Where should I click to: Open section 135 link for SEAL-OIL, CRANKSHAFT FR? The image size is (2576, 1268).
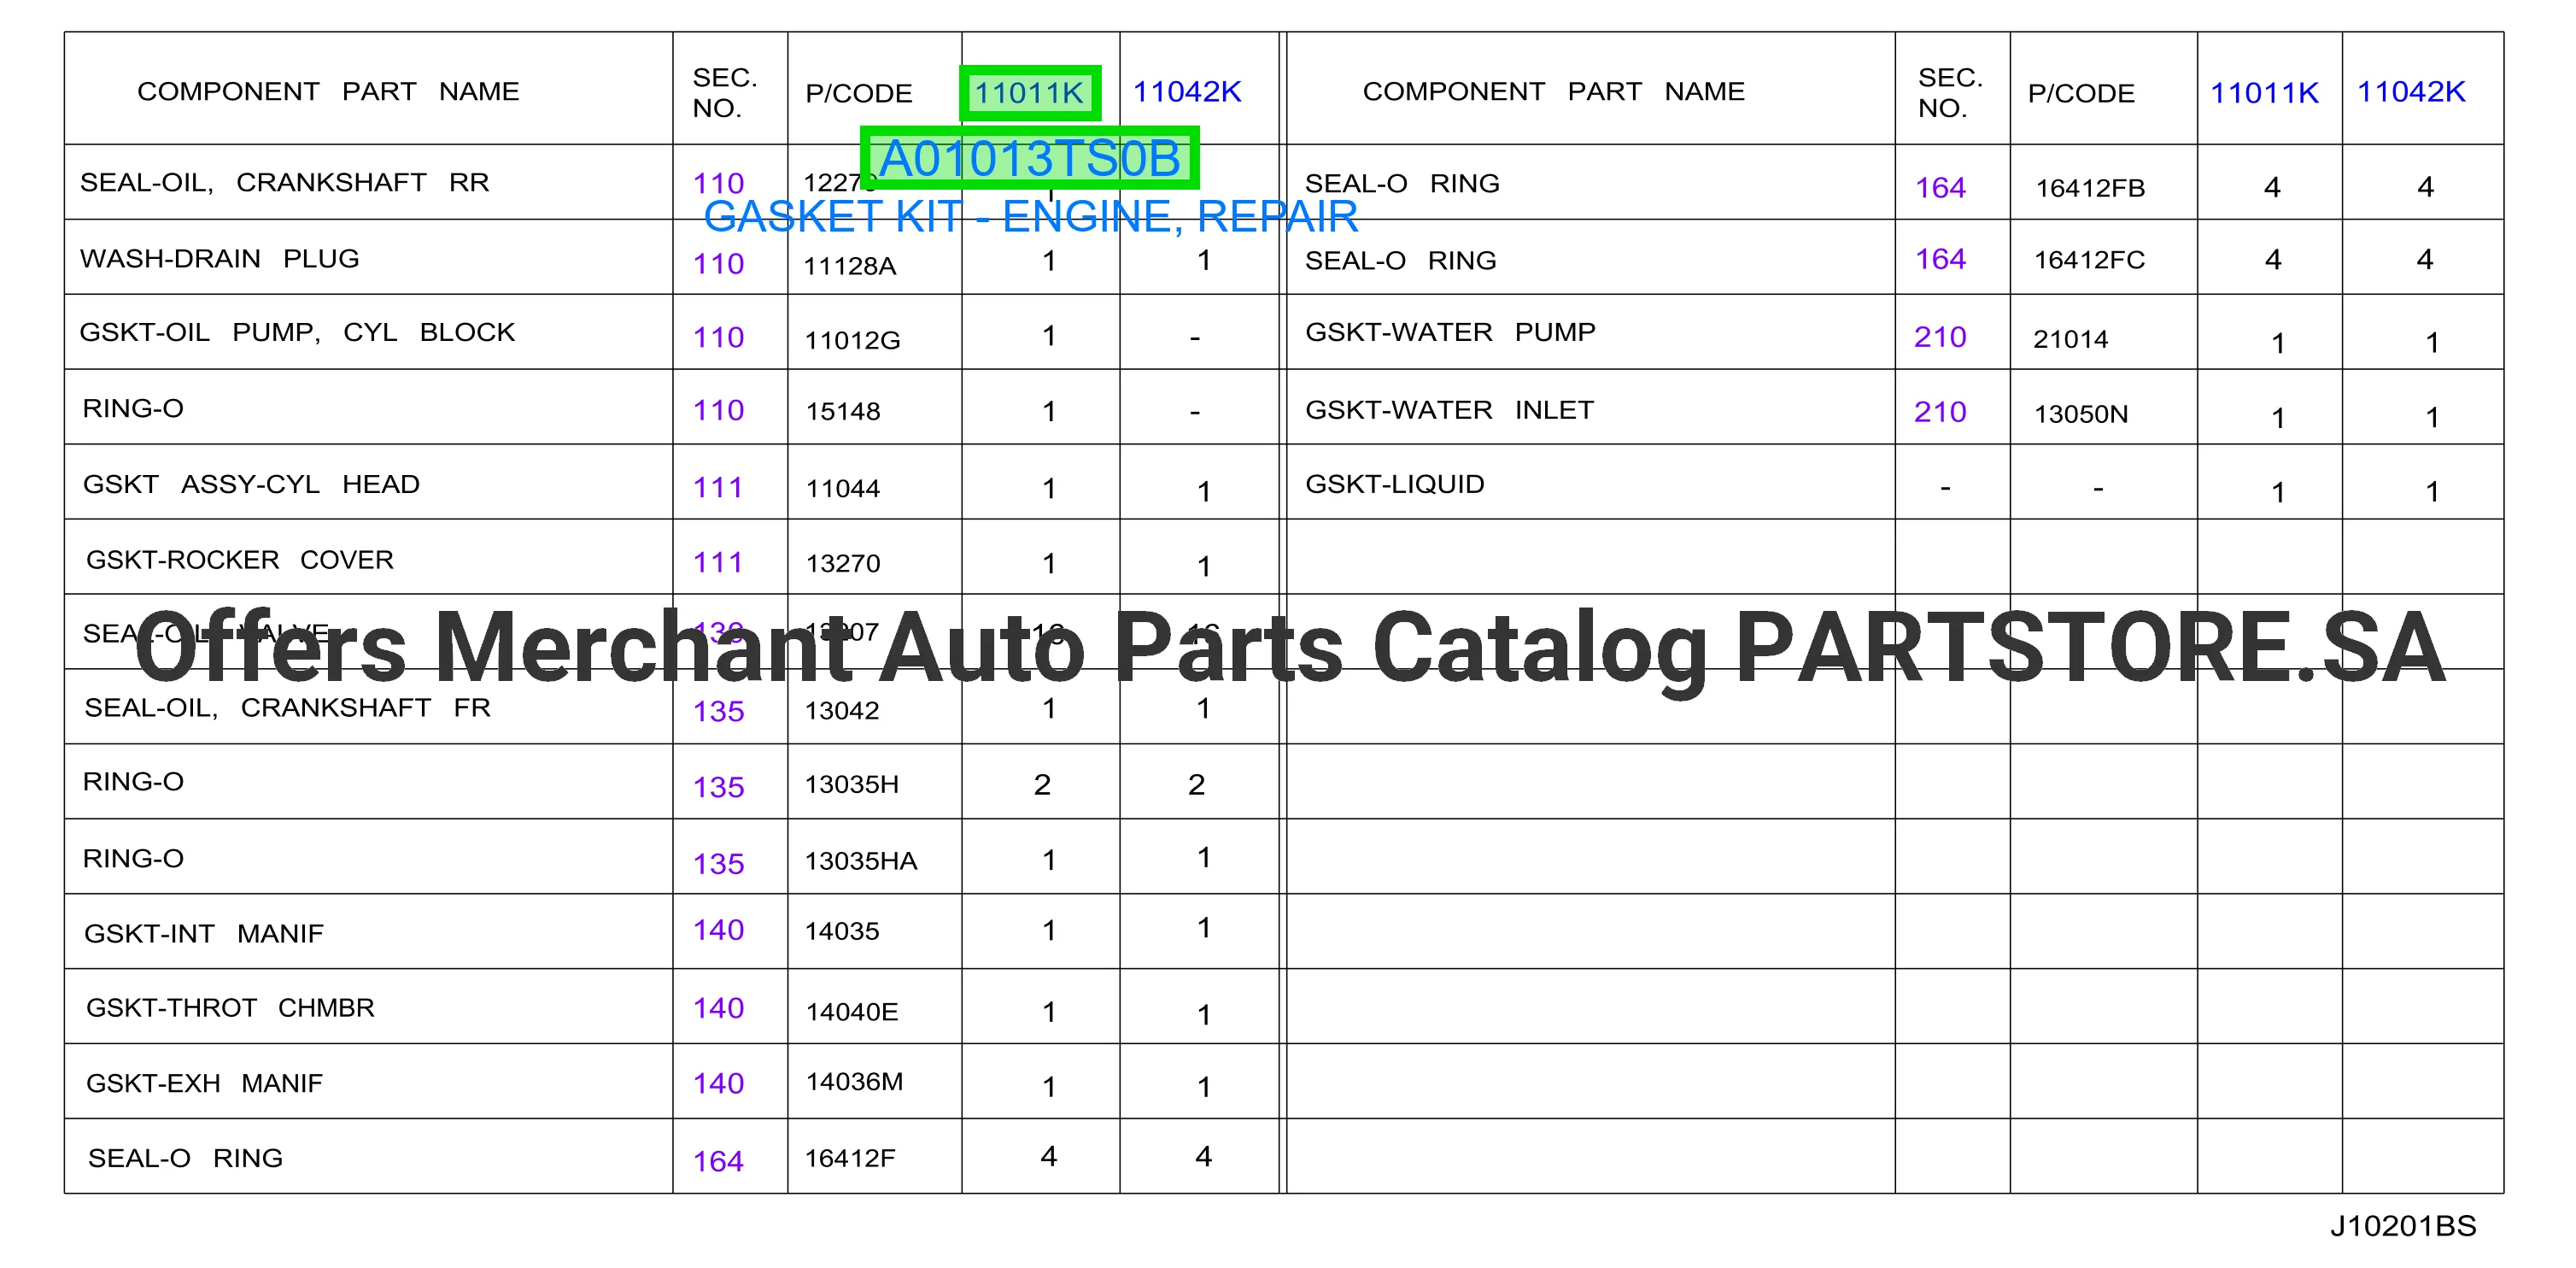click(718, 712)
